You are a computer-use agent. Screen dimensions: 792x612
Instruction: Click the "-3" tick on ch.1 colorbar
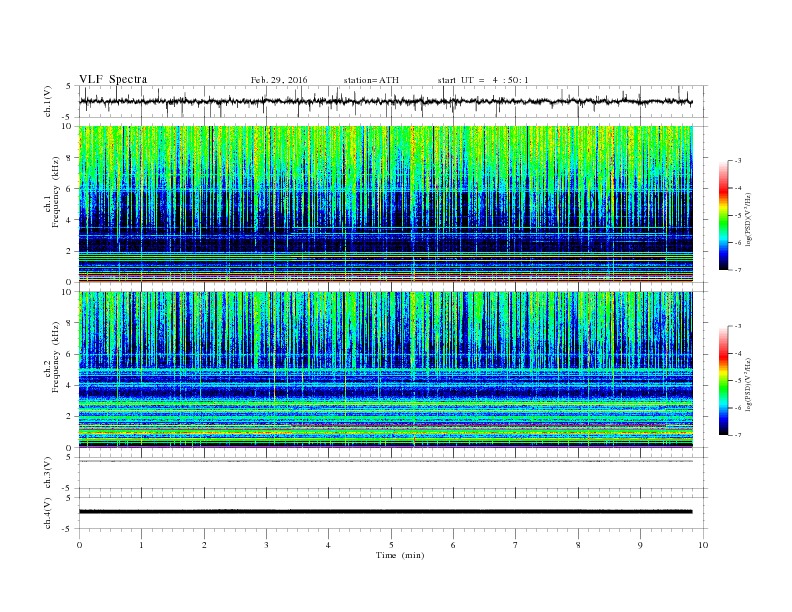click(x=737, y=161)
